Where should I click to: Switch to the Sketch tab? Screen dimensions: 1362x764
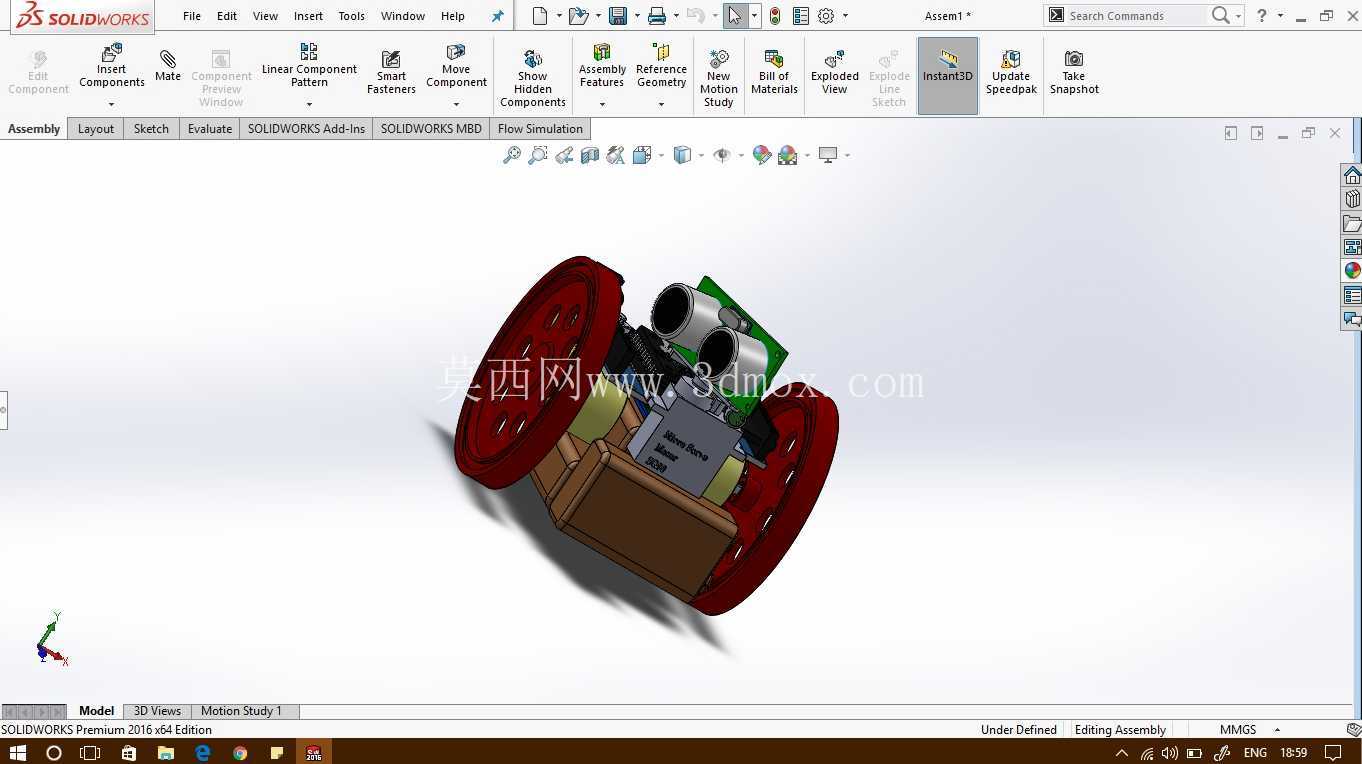(151, 129)
